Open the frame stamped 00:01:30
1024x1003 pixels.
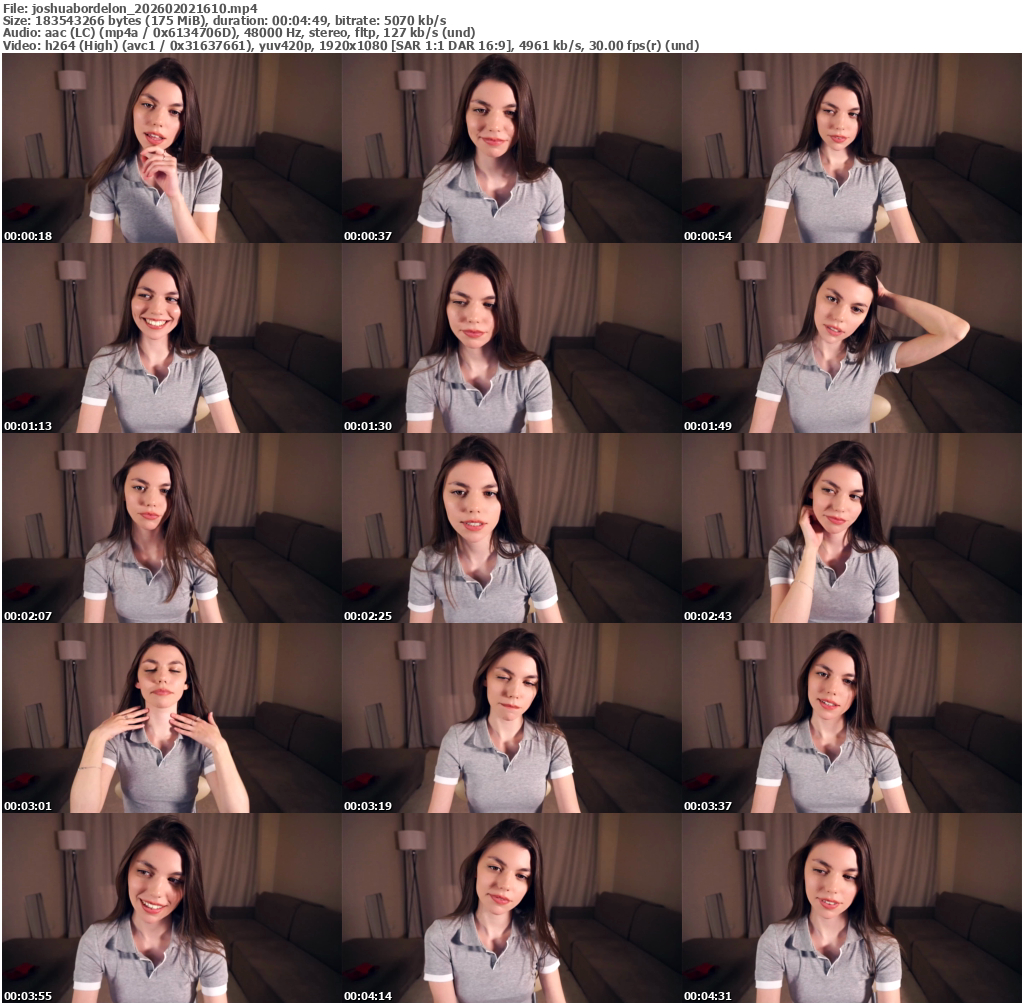click(512, 338)
